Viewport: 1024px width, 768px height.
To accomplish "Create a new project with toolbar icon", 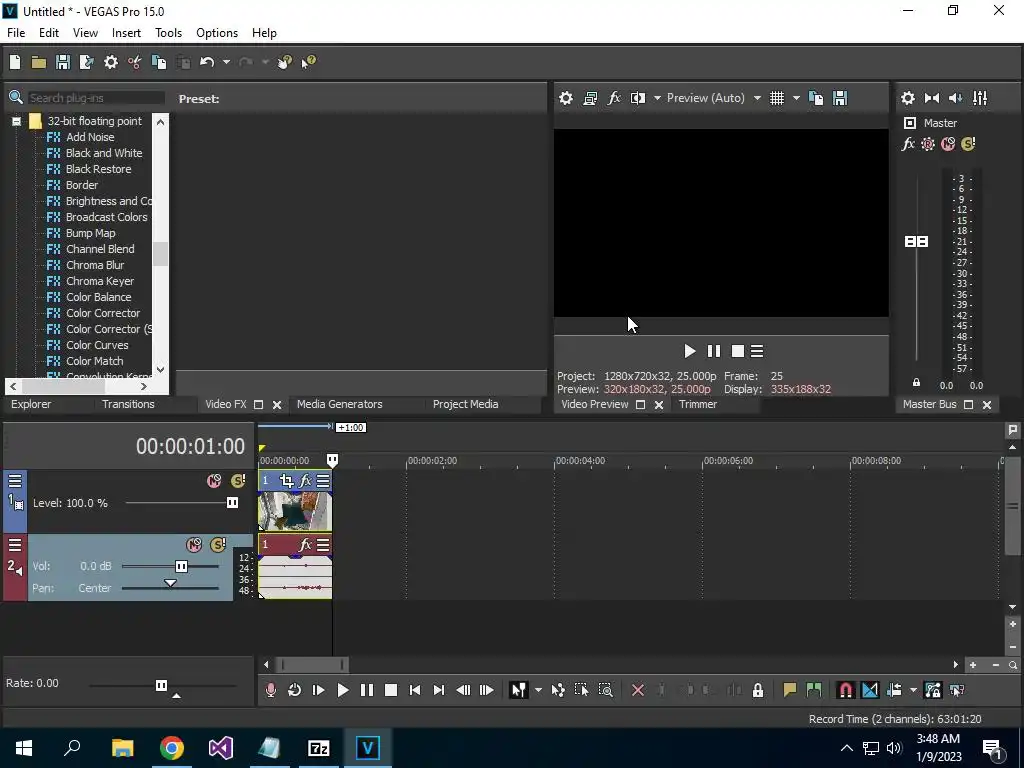I will pyautogui.click(x=15, y=62).
